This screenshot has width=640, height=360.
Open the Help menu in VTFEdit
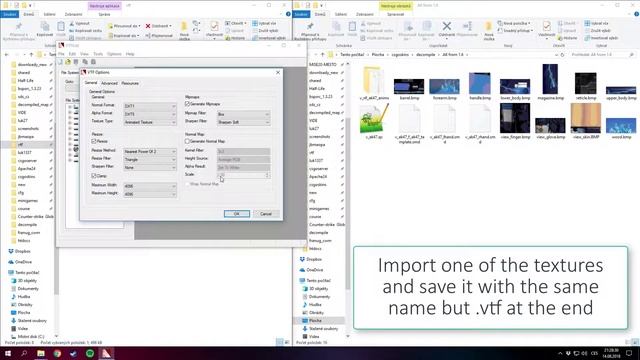click(130, 54)
